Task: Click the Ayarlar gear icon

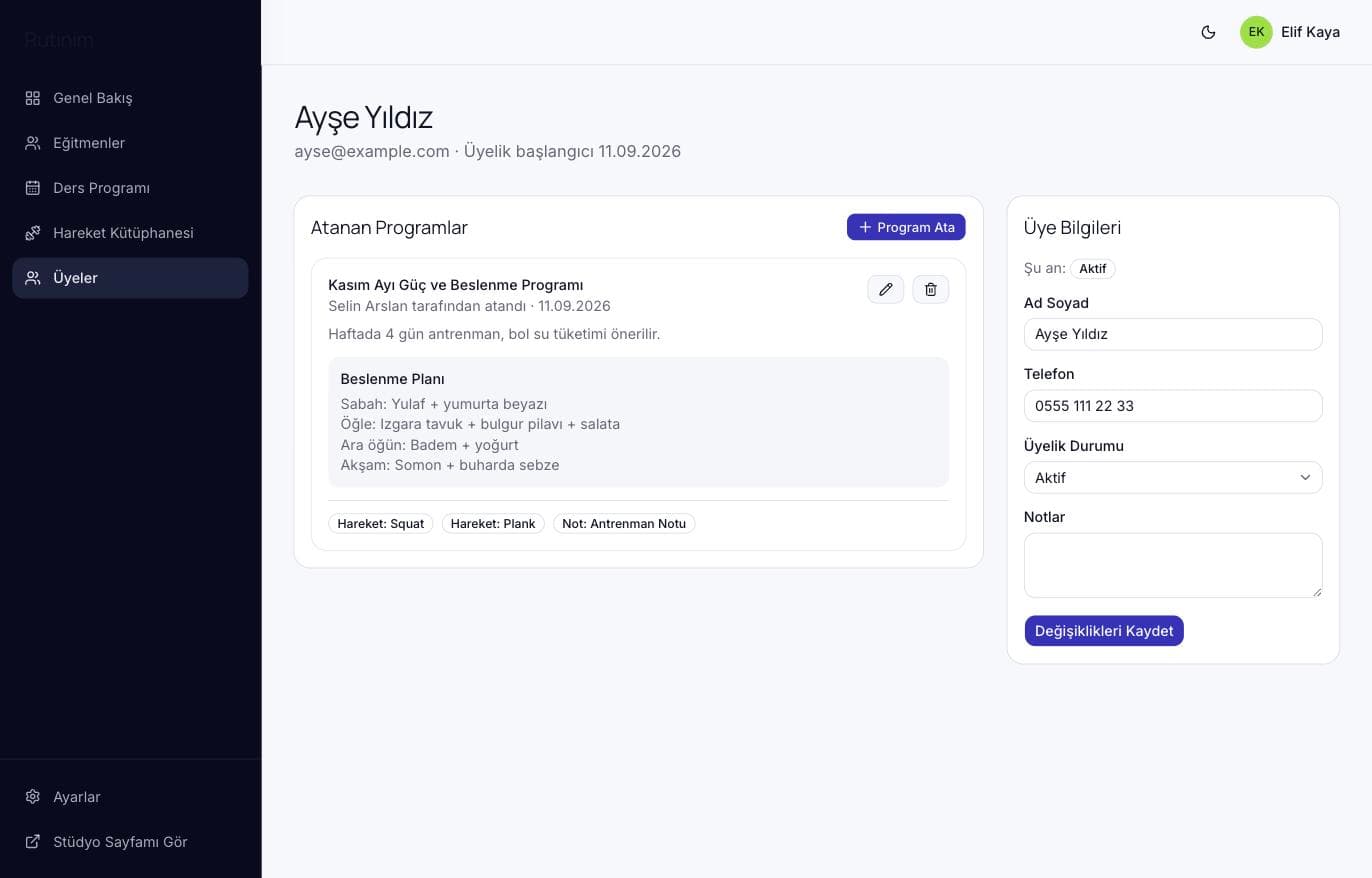Action: [x=33, y=797]
